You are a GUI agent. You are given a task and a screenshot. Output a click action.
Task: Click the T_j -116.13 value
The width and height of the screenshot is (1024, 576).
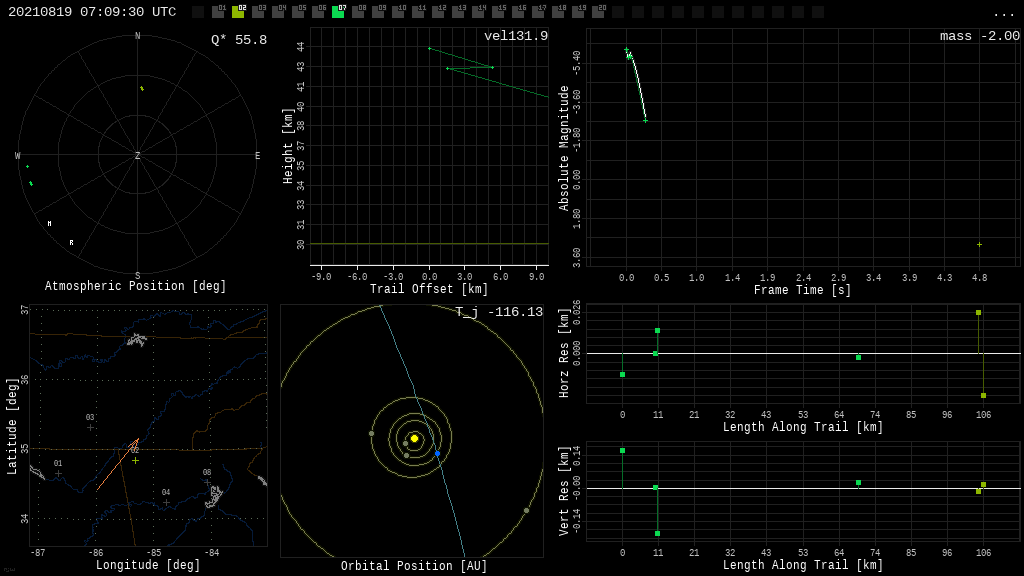coord(498,313)
